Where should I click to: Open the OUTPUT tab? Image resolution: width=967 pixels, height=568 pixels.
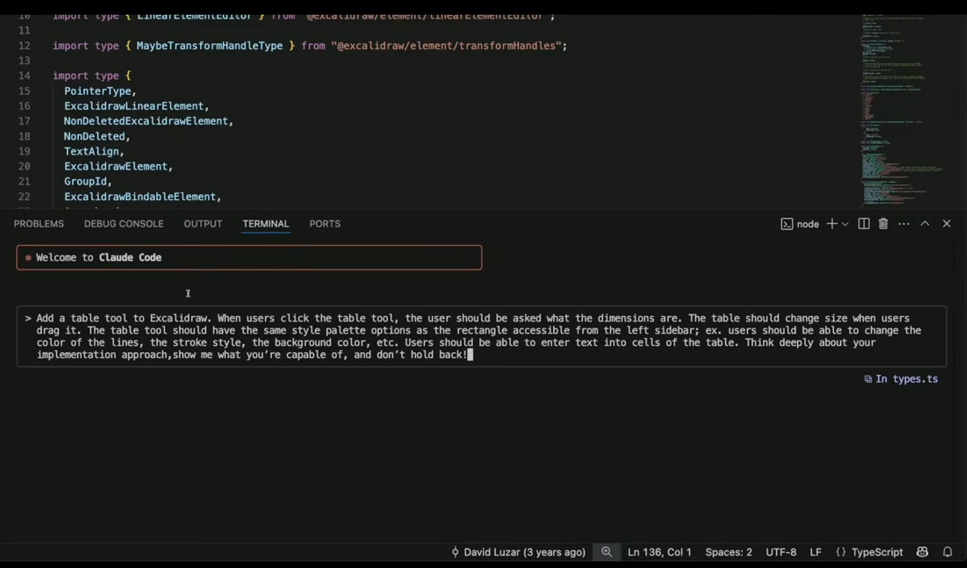click(x=203, y=224)
